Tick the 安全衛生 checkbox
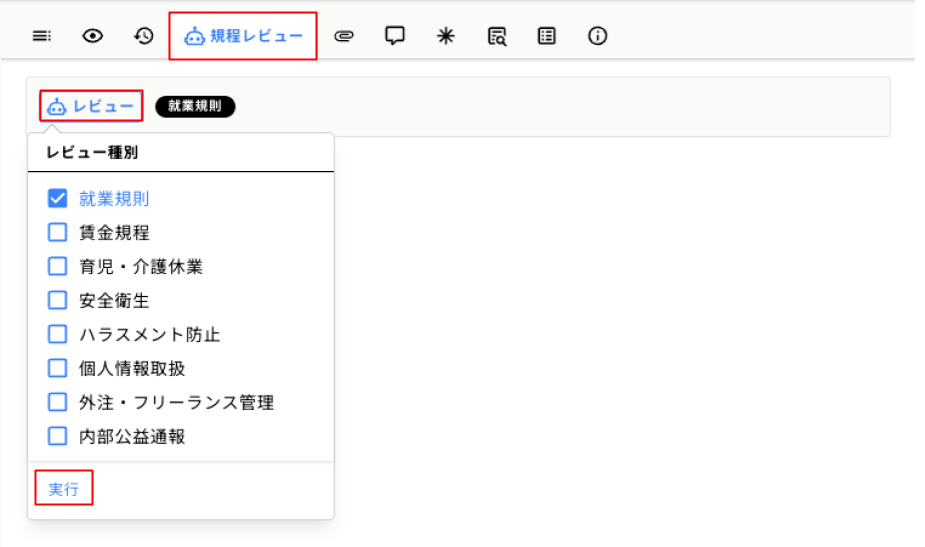 pyautogui.click(x=58, y=300)
